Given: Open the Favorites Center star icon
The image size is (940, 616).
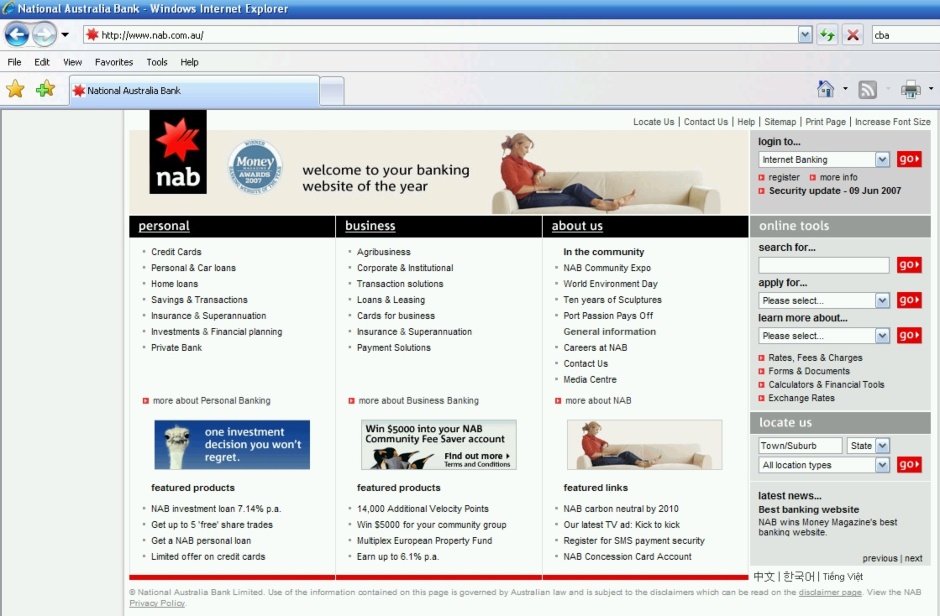Looking at the screenshot, I should [x=15, y=89].
